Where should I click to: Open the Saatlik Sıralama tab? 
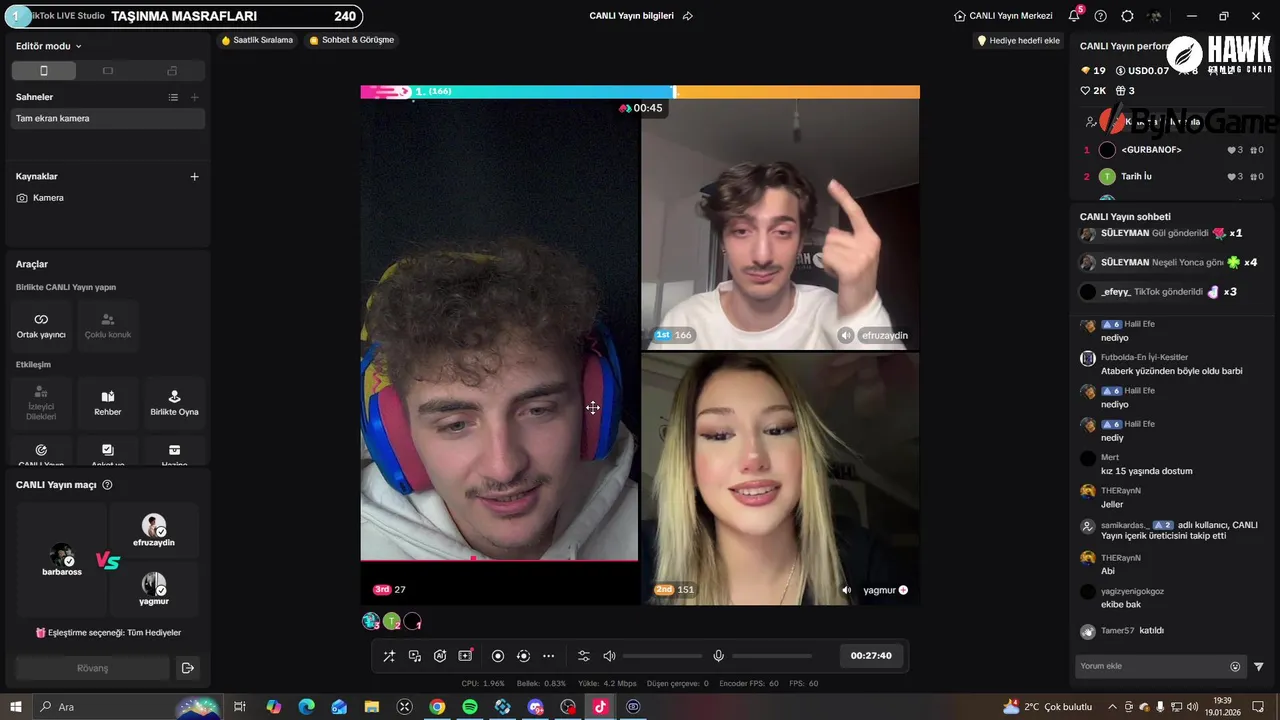(257, 40)
